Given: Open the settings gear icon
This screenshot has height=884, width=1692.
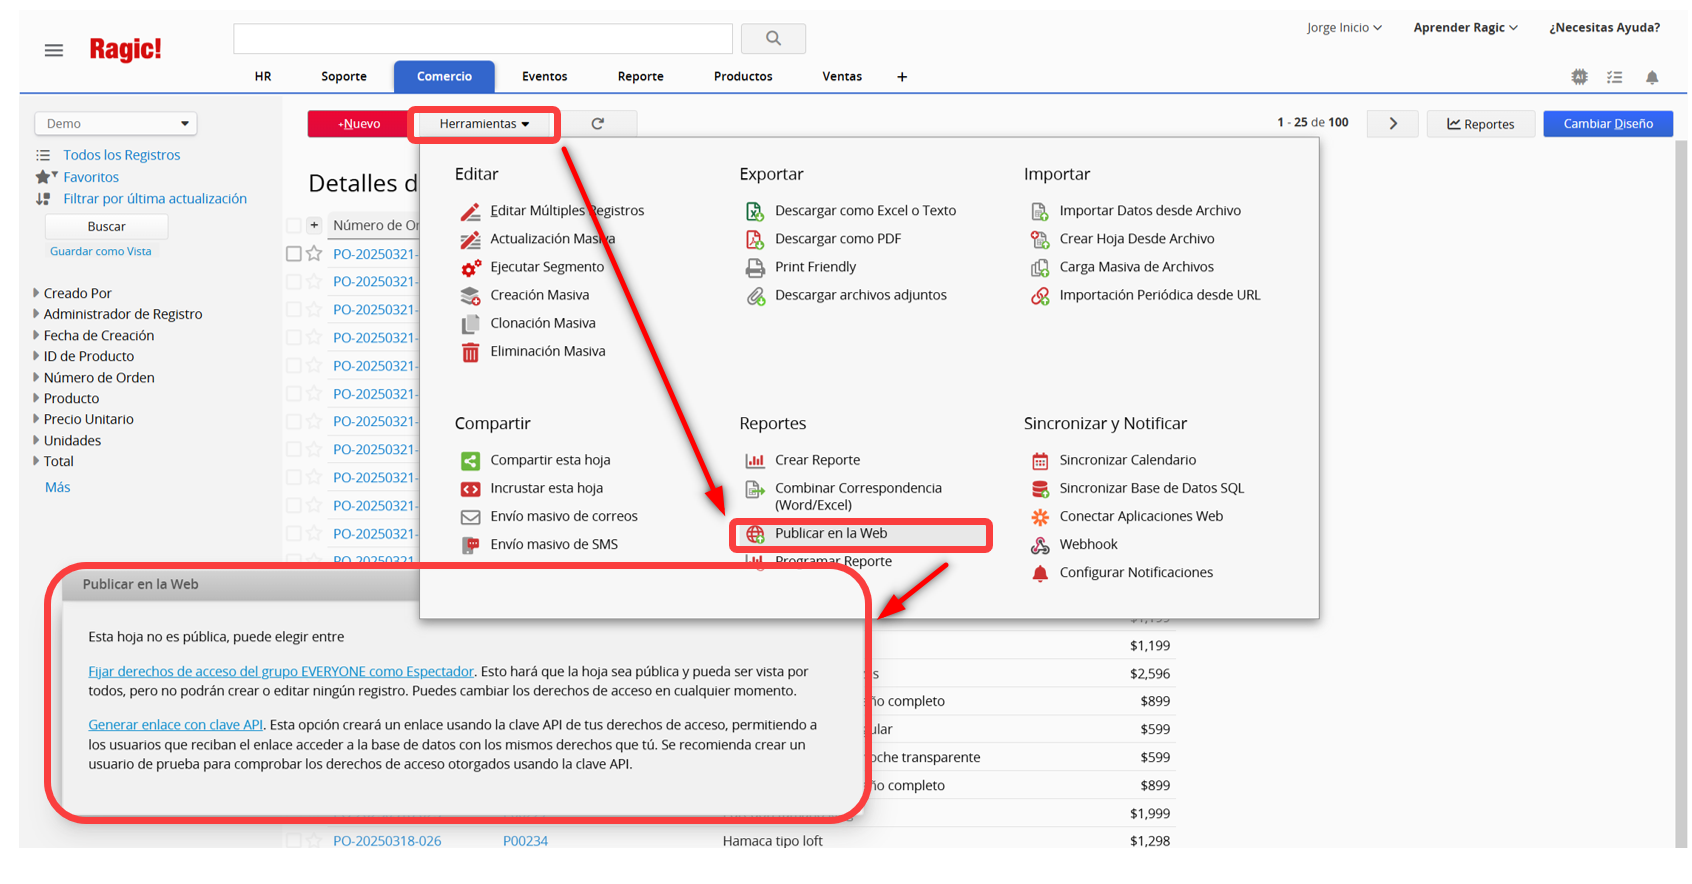Looking at the screenshot, I should [x=1579, y=77].
